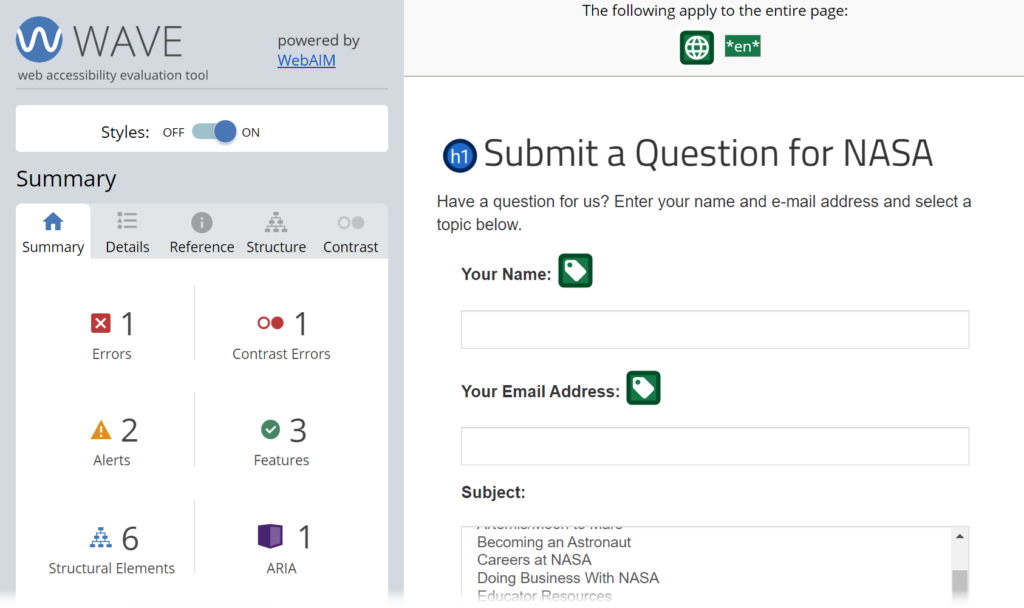This screenshot has width=1024, height=608.
Task: Click the Structural Elements hierarchy icon
Action: pos(101,537)
